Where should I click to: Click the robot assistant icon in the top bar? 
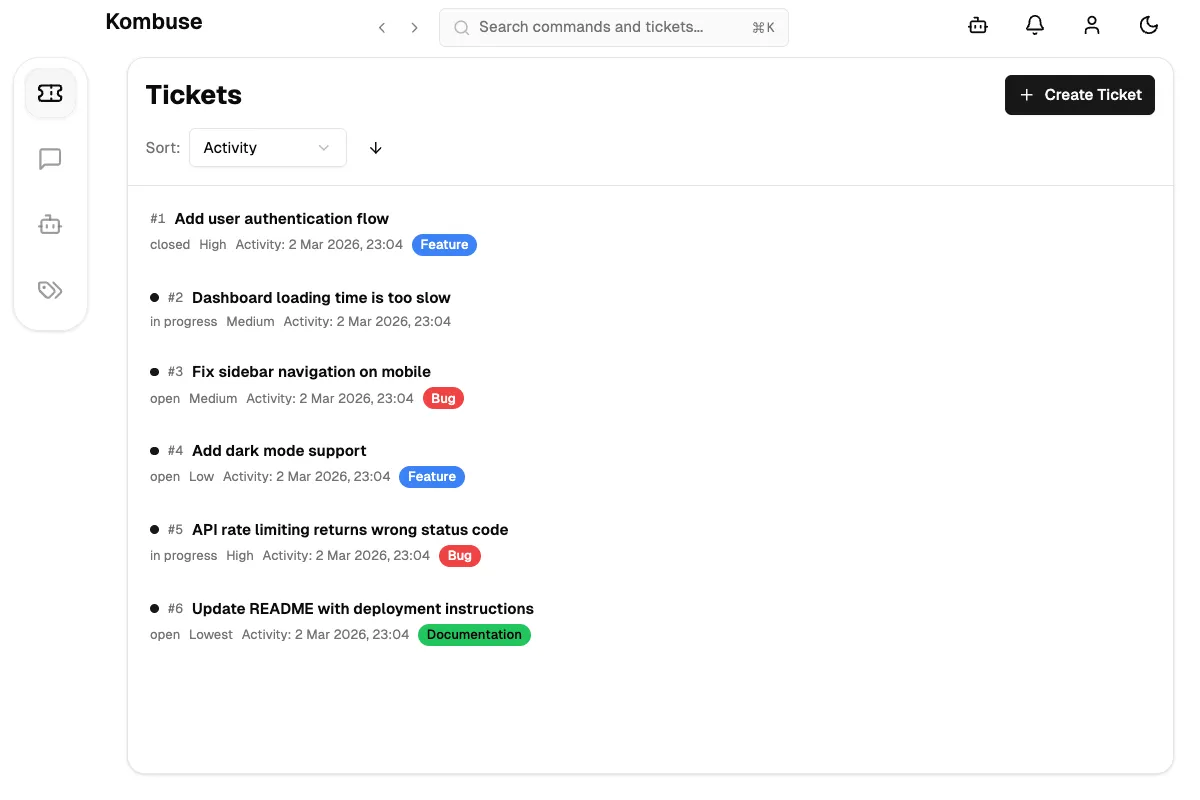point(977,25)
